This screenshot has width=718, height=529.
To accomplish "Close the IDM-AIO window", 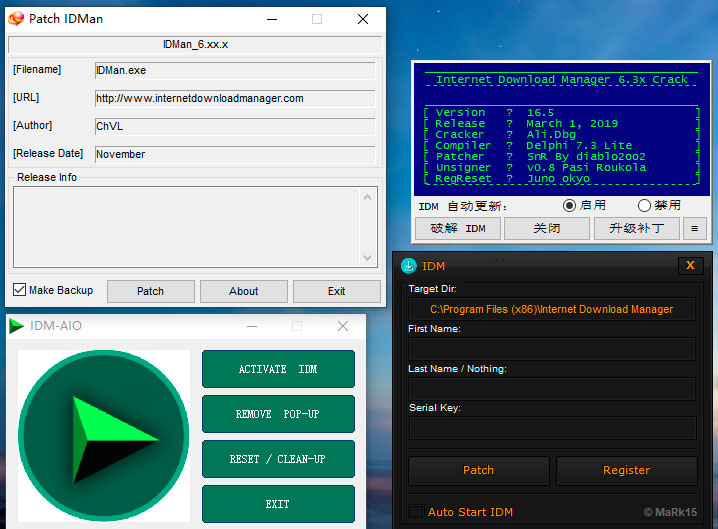I will pyautogui.click(x=343, y=326).
